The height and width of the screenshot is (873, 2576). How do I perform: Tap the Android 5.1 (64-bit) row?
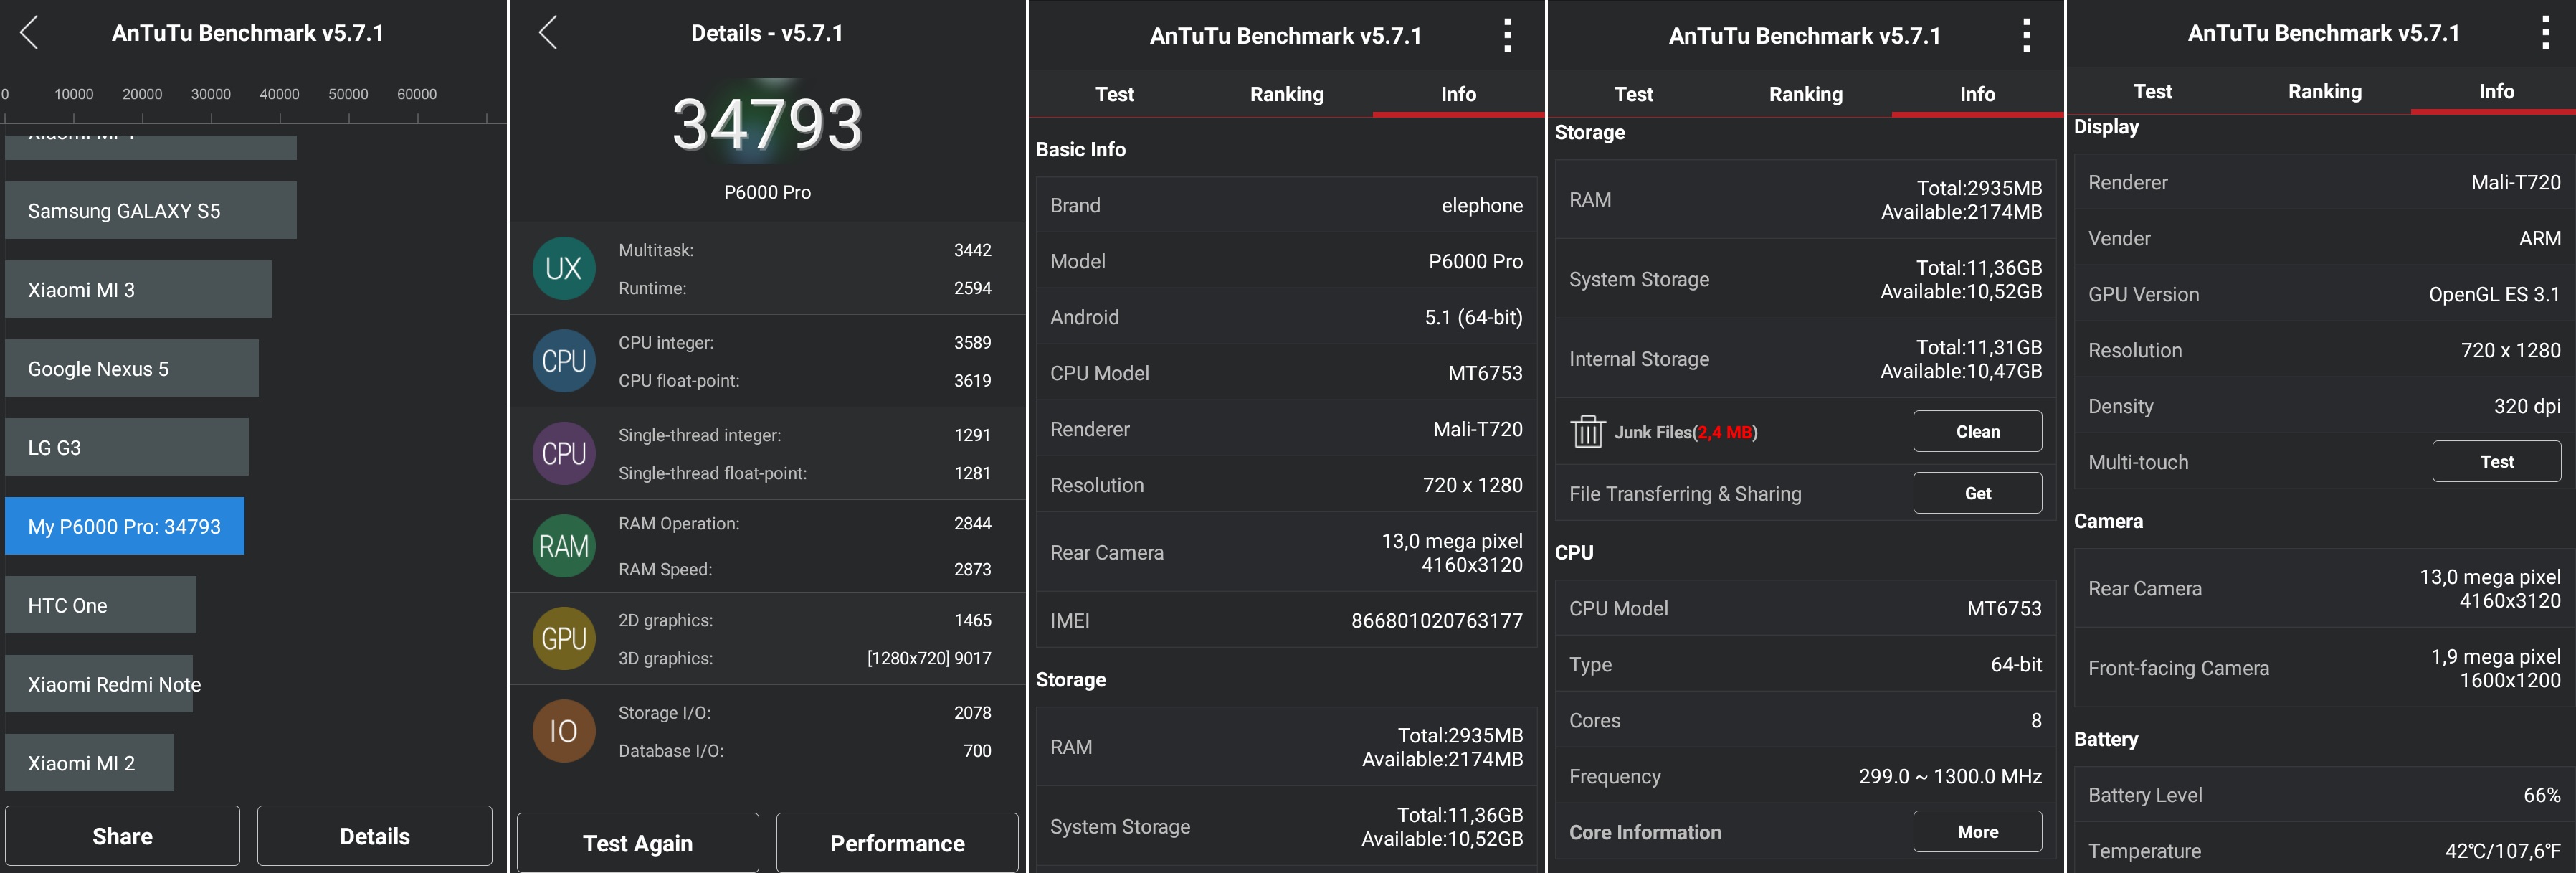(x=1286, y=317)
